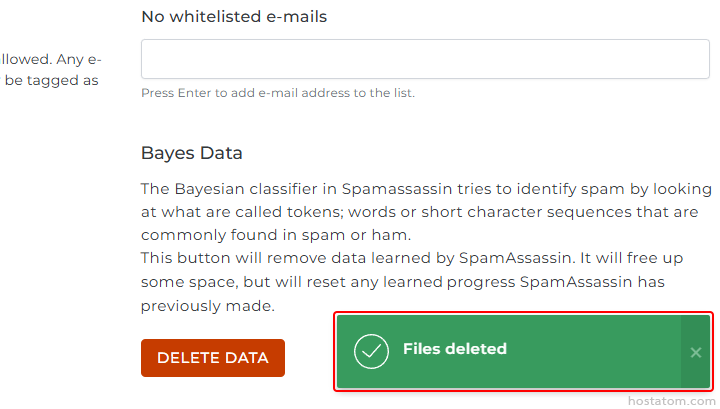Click the DELETE DATA button
Screen dimensions: 720x409
point(213,358)
